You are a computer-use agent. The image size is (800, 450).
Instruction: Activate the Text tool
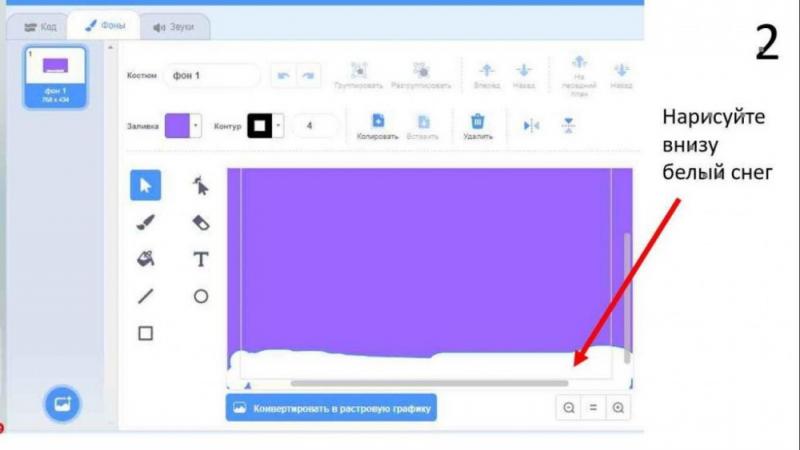201,259
